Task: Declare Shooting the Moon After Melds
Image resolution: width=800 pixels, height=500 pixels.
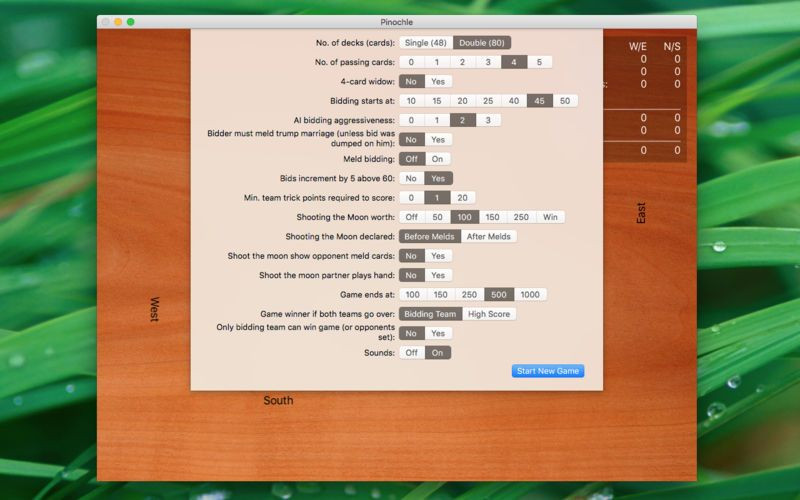Action: tap(488, 237)
